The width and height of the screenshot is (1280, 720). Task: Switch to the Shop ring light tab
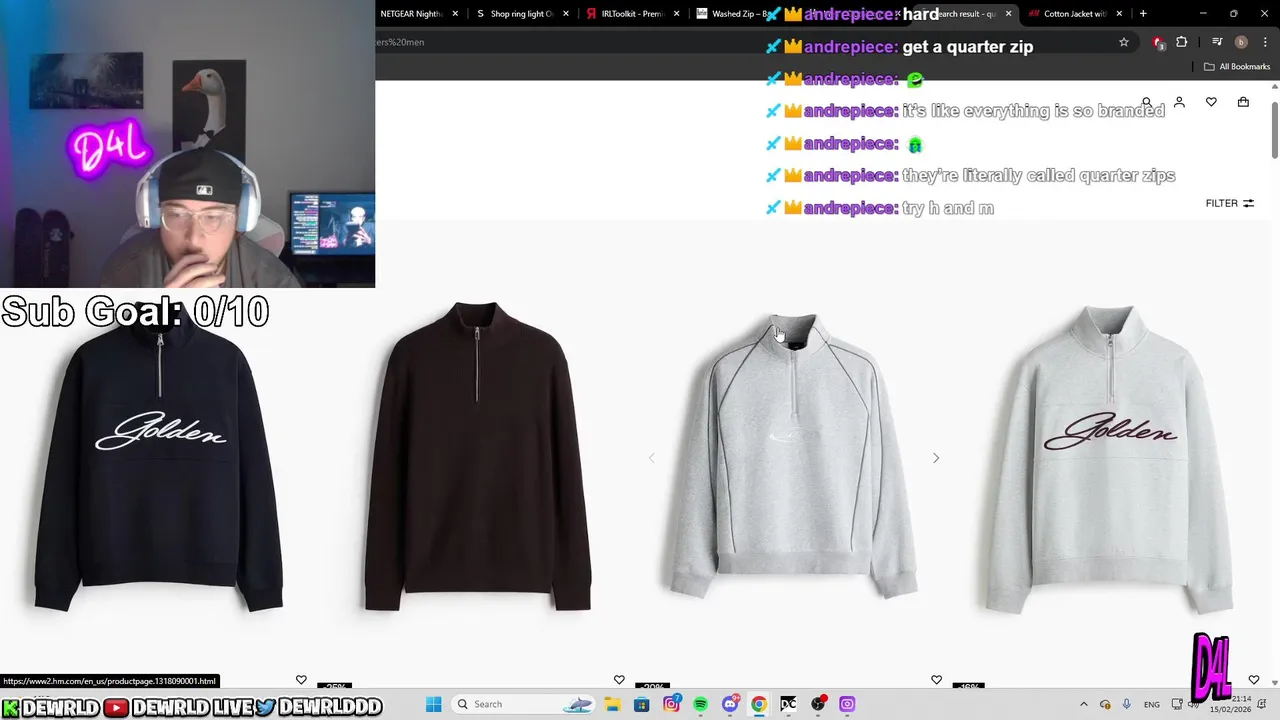(x=520, y=14)
